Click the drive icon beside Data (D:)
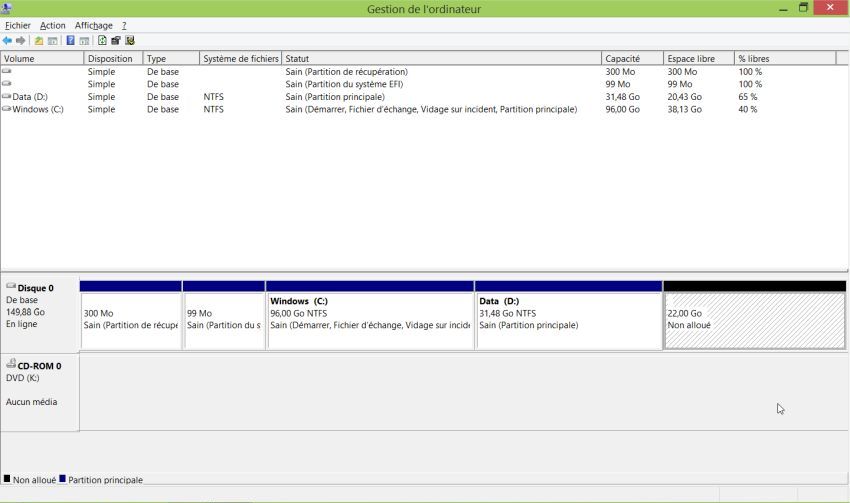The image size is (850, 503). 7,96
